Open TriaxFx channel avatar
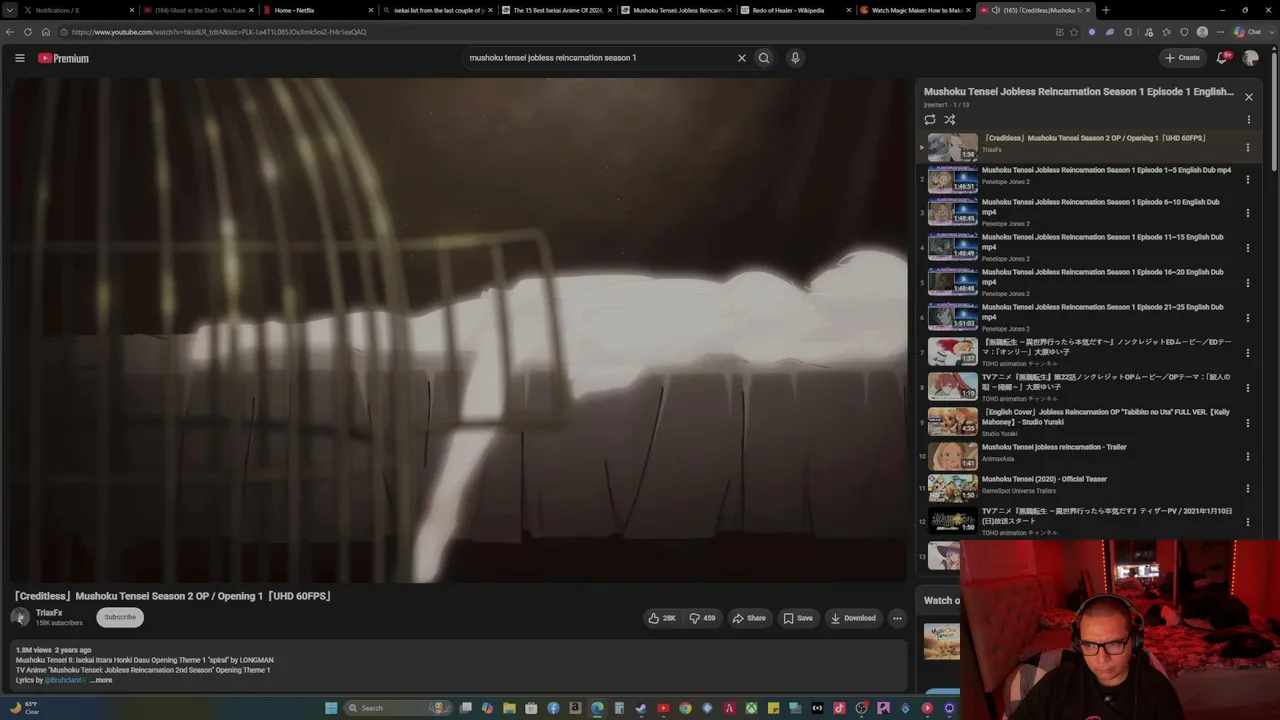The image size is (1280, 720). pyautogui.click(x=20, y=617)
